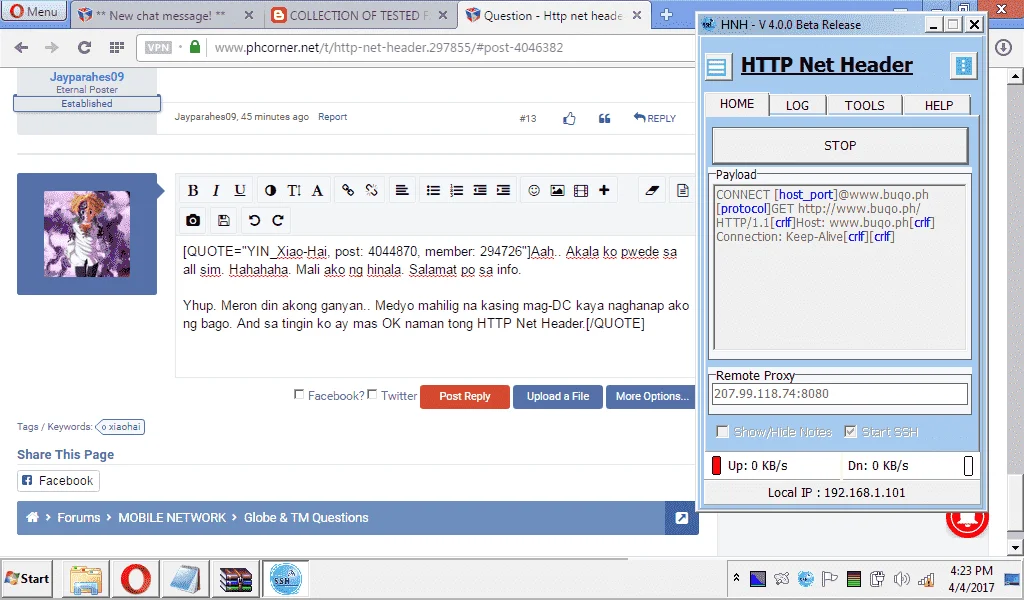1024x600 pixels.
Task: Open insert plus menu in editor
Action: pos(604,191)
